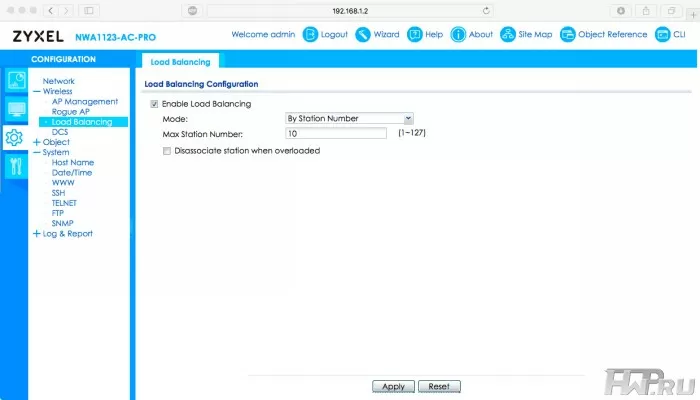
Task: Open the Site Map icon
Action: (508, 34)
